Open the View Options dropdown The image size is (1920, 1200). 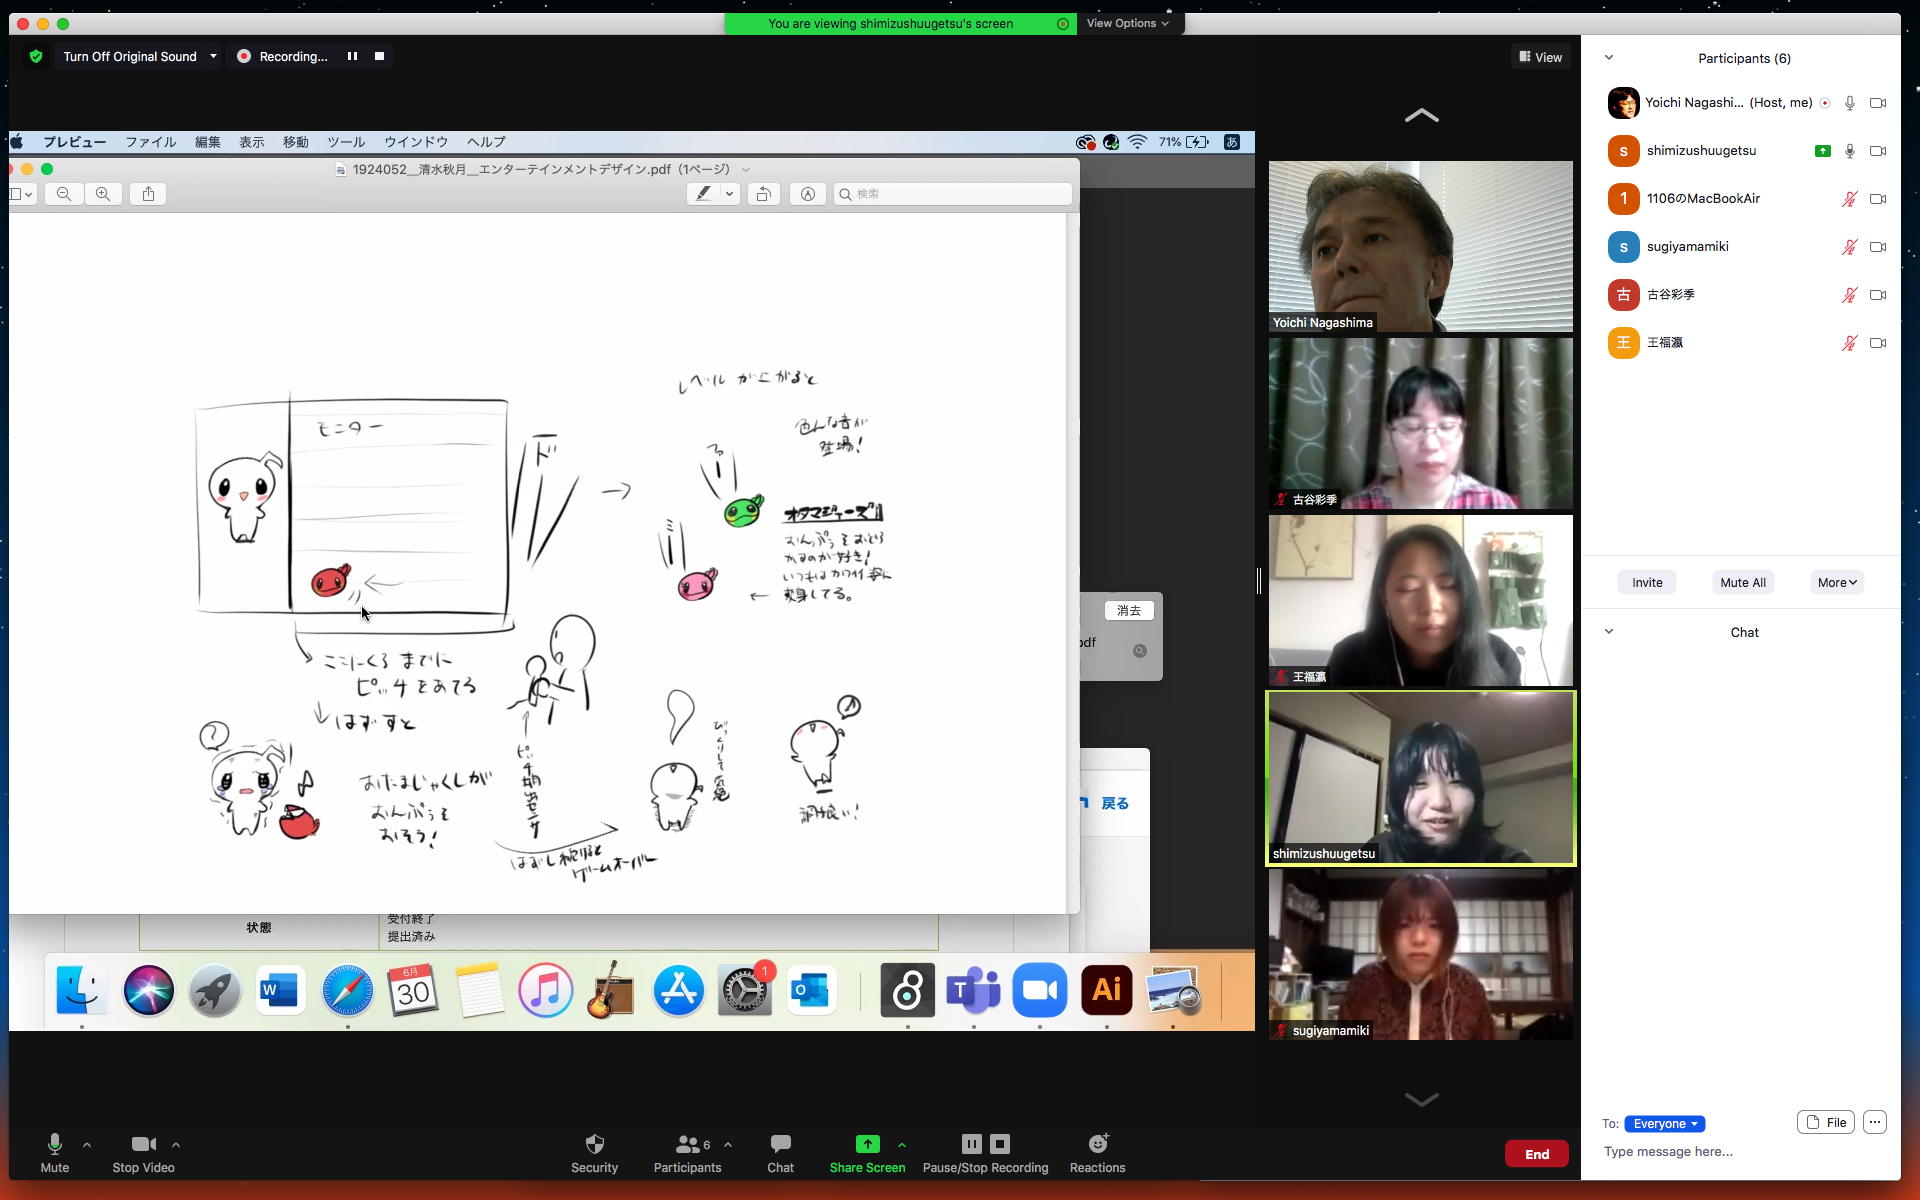click(x=1127, y=23)
